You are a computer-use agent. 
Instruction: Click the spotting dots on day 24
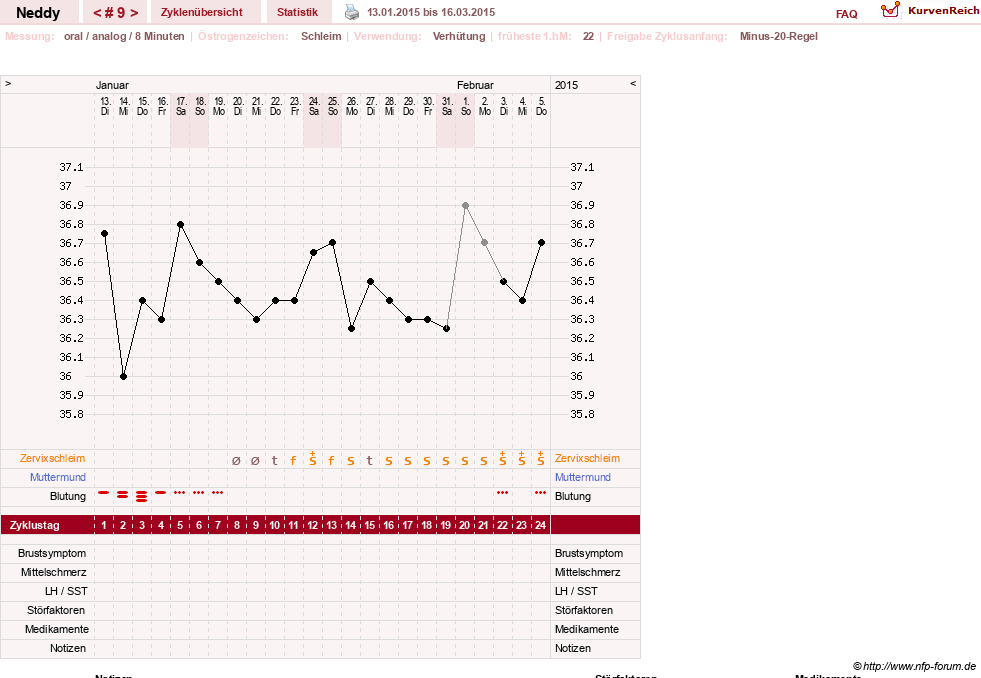click(x=541, y=493)
